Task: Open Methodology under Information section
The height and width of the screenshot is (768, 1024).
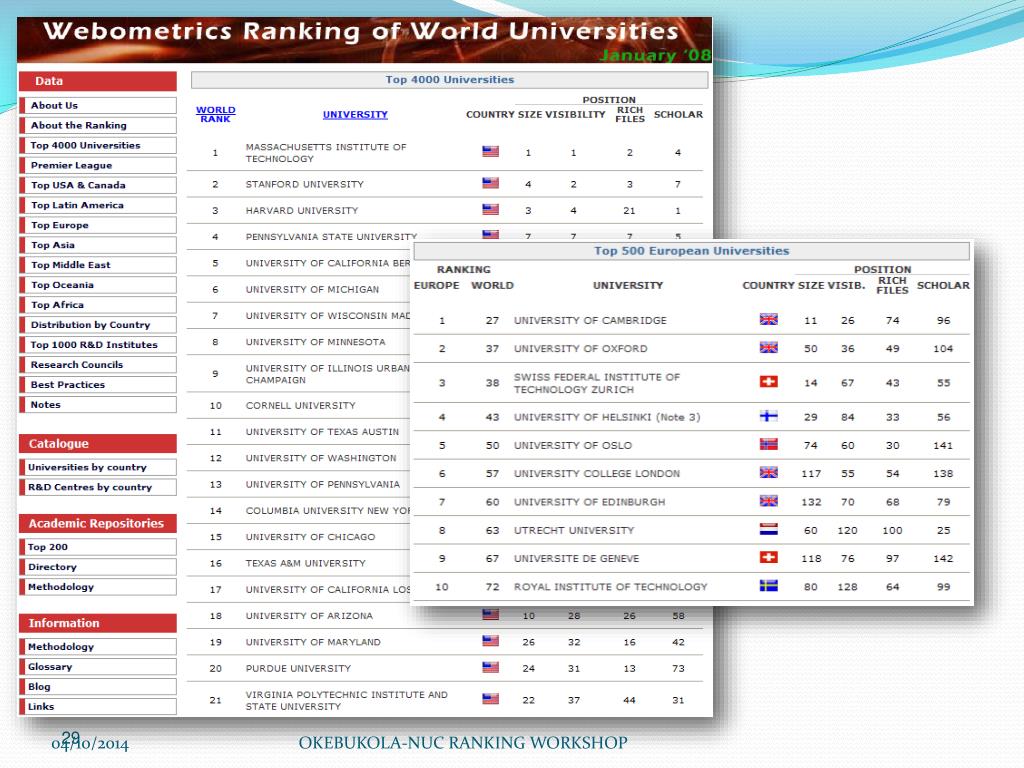Action: click(98, 647)
